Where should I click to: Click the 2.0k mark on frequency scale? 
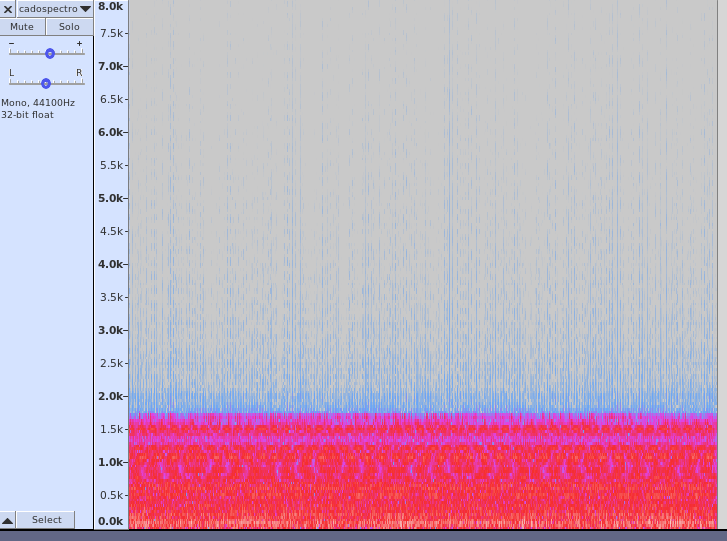pos(110,396)
